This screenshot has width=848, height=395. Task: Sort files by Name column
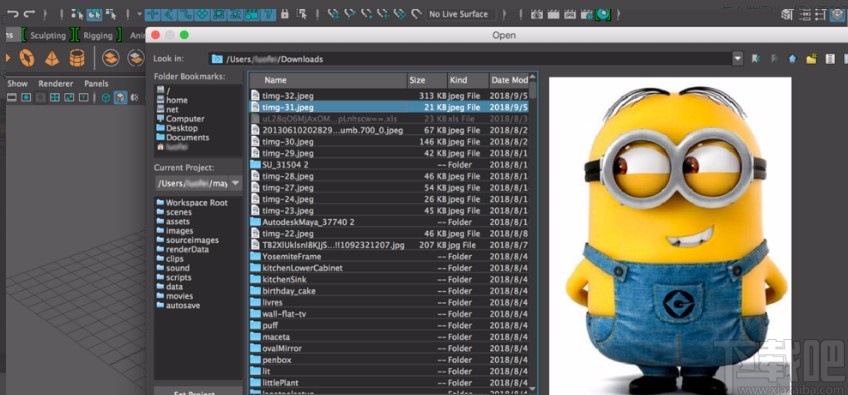pyautogui.click(x=328, y=80)
